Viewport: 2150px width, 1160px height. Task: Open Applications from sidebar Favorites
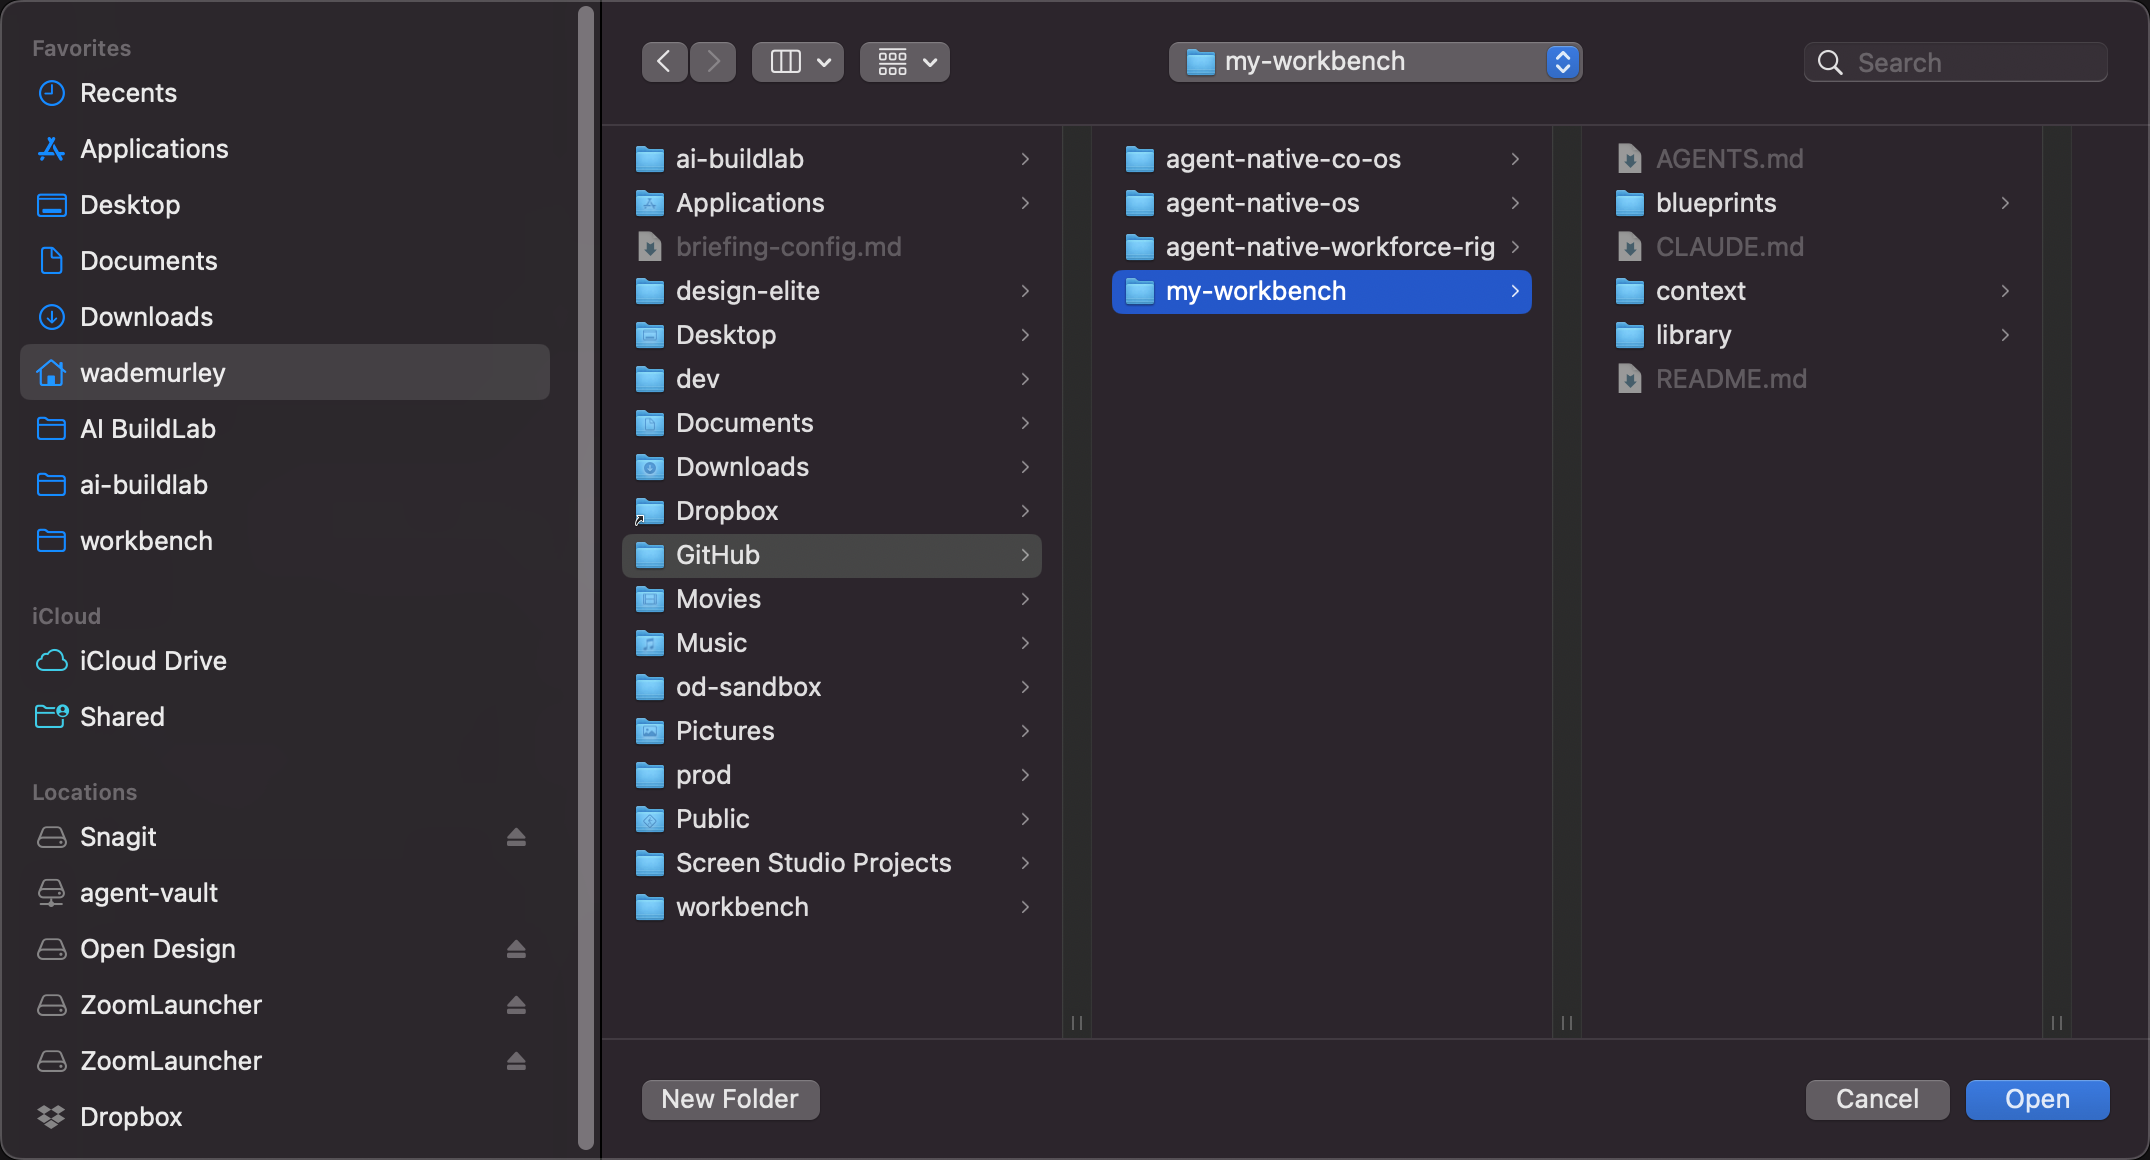(285, 149)
